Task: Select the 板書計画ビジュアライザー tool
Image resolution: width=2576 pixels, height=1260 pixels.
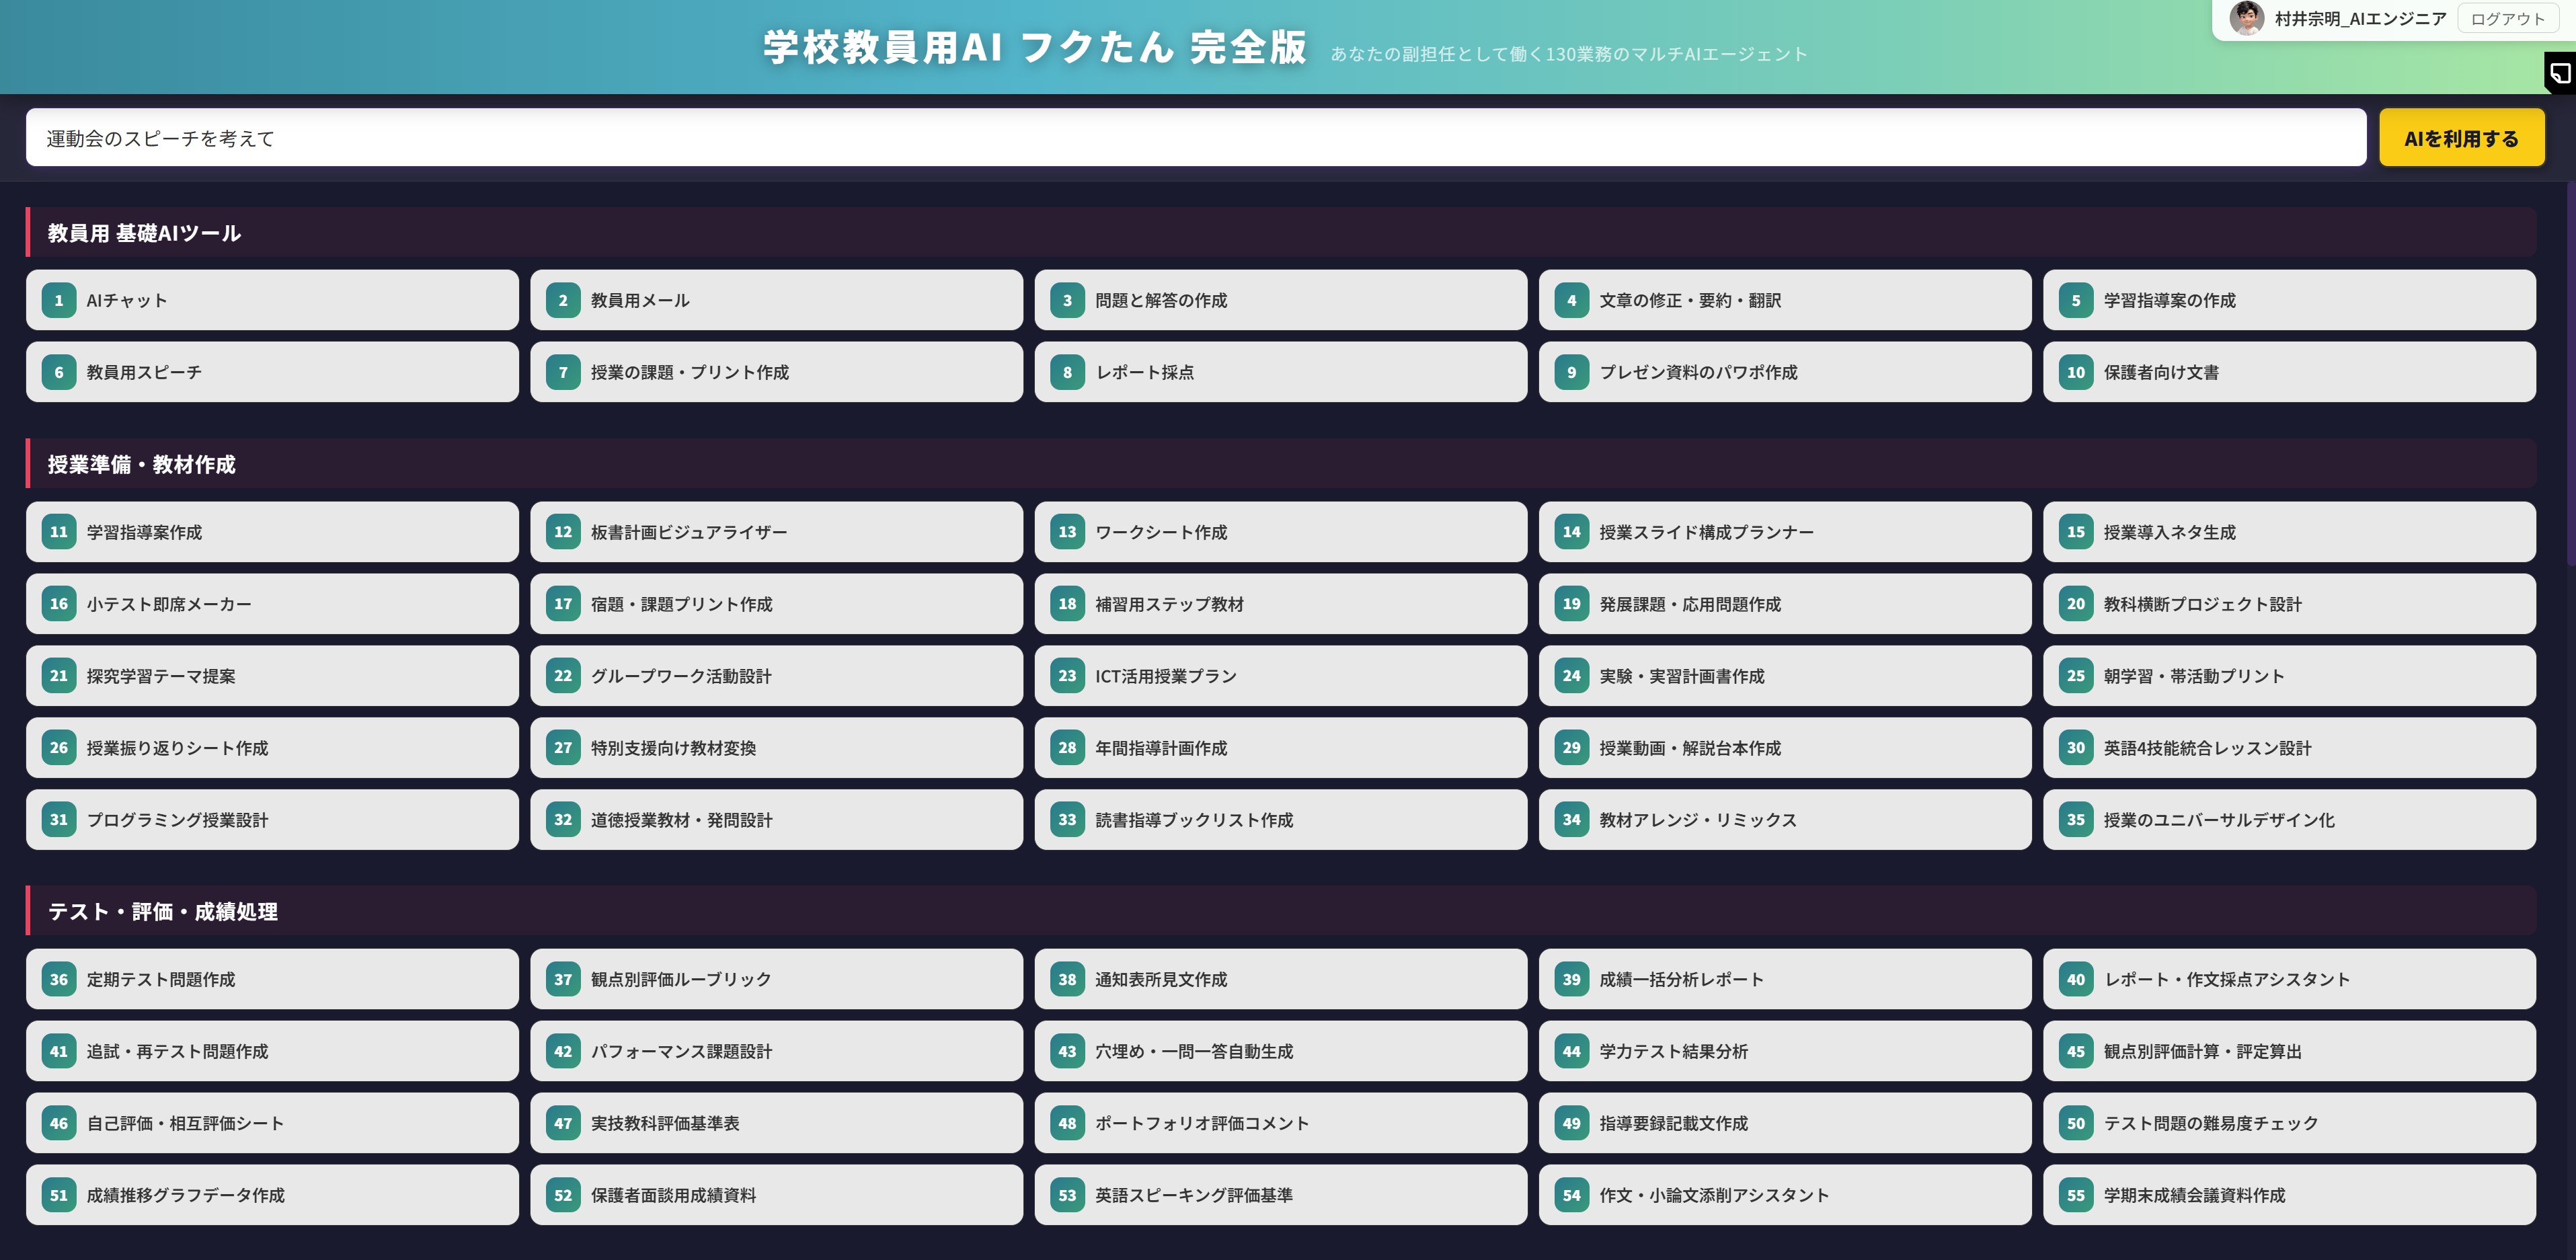Action: pos(776,532)
